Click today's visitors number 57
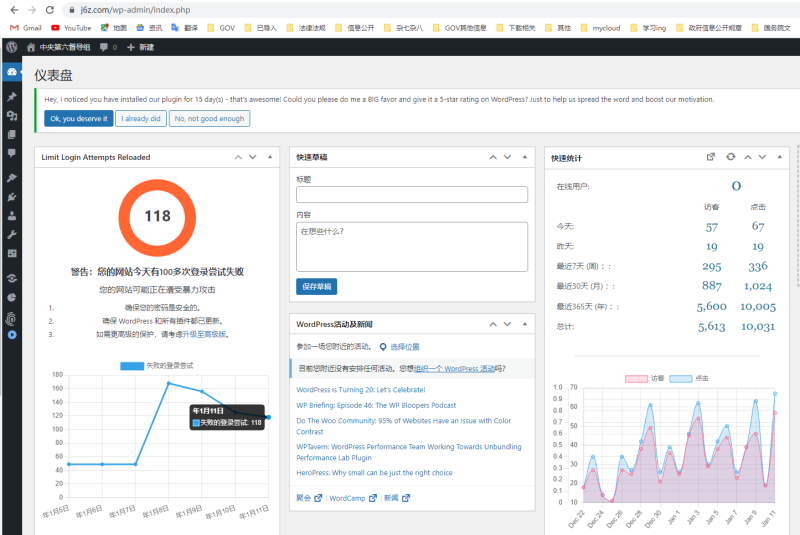Image resolution: width=800 pixels, height=535 pixels. [711, 227]
